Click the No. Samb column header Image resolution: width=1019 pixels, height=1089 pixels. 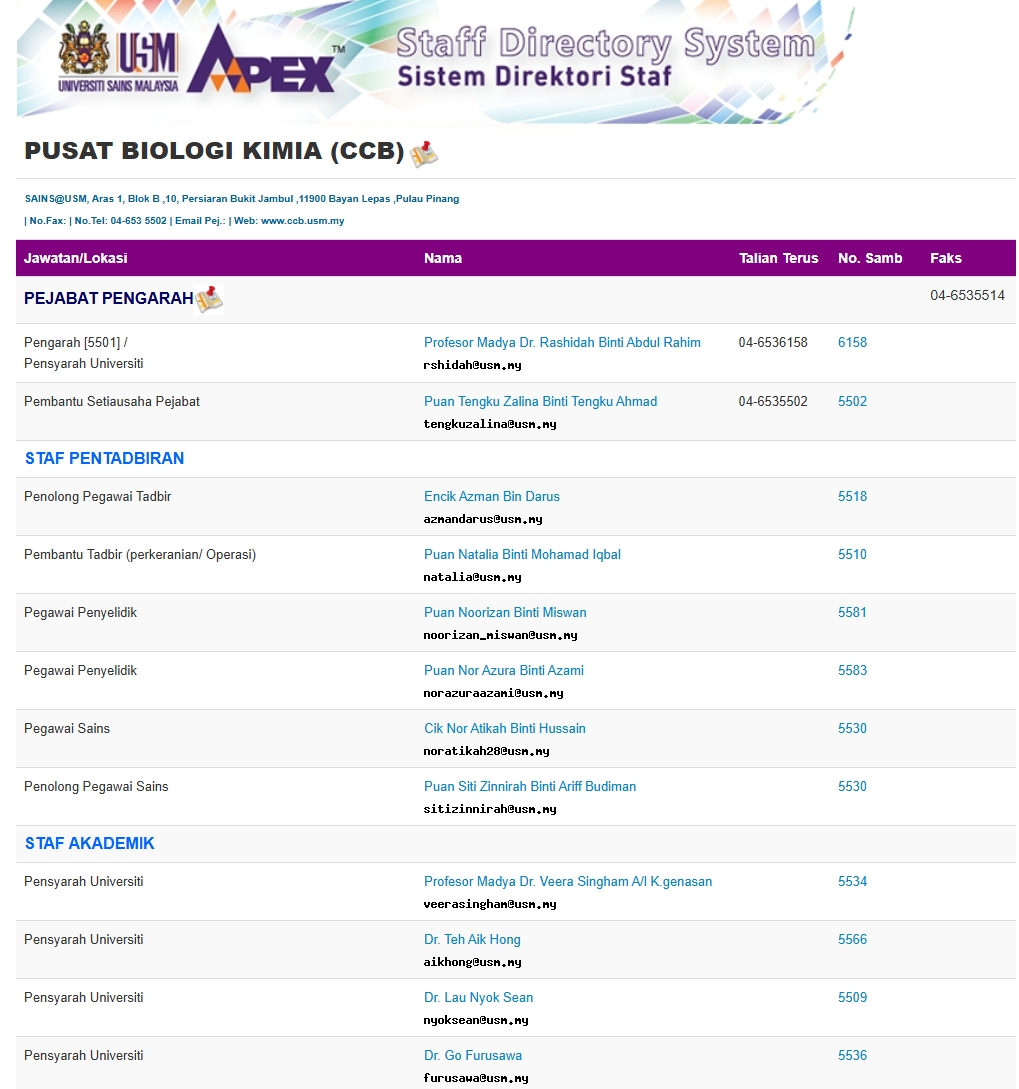point(870,258)
